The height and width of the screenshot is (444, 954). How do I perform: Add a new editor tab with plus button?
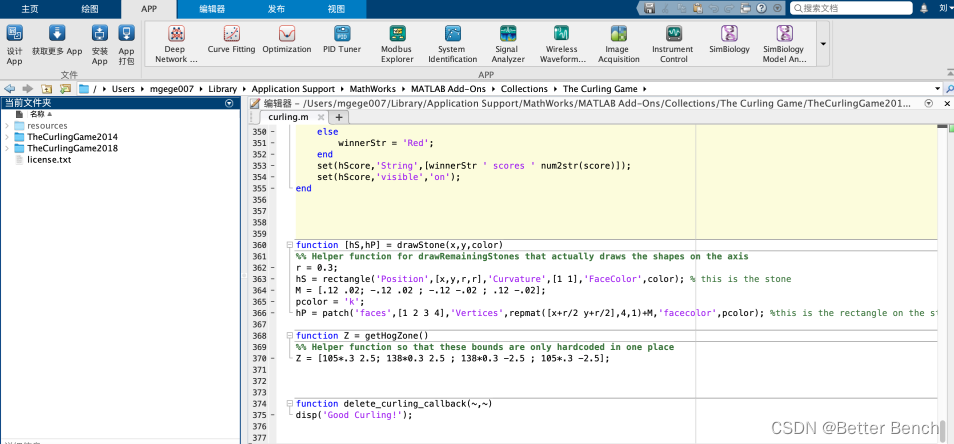tap(339, 117)
